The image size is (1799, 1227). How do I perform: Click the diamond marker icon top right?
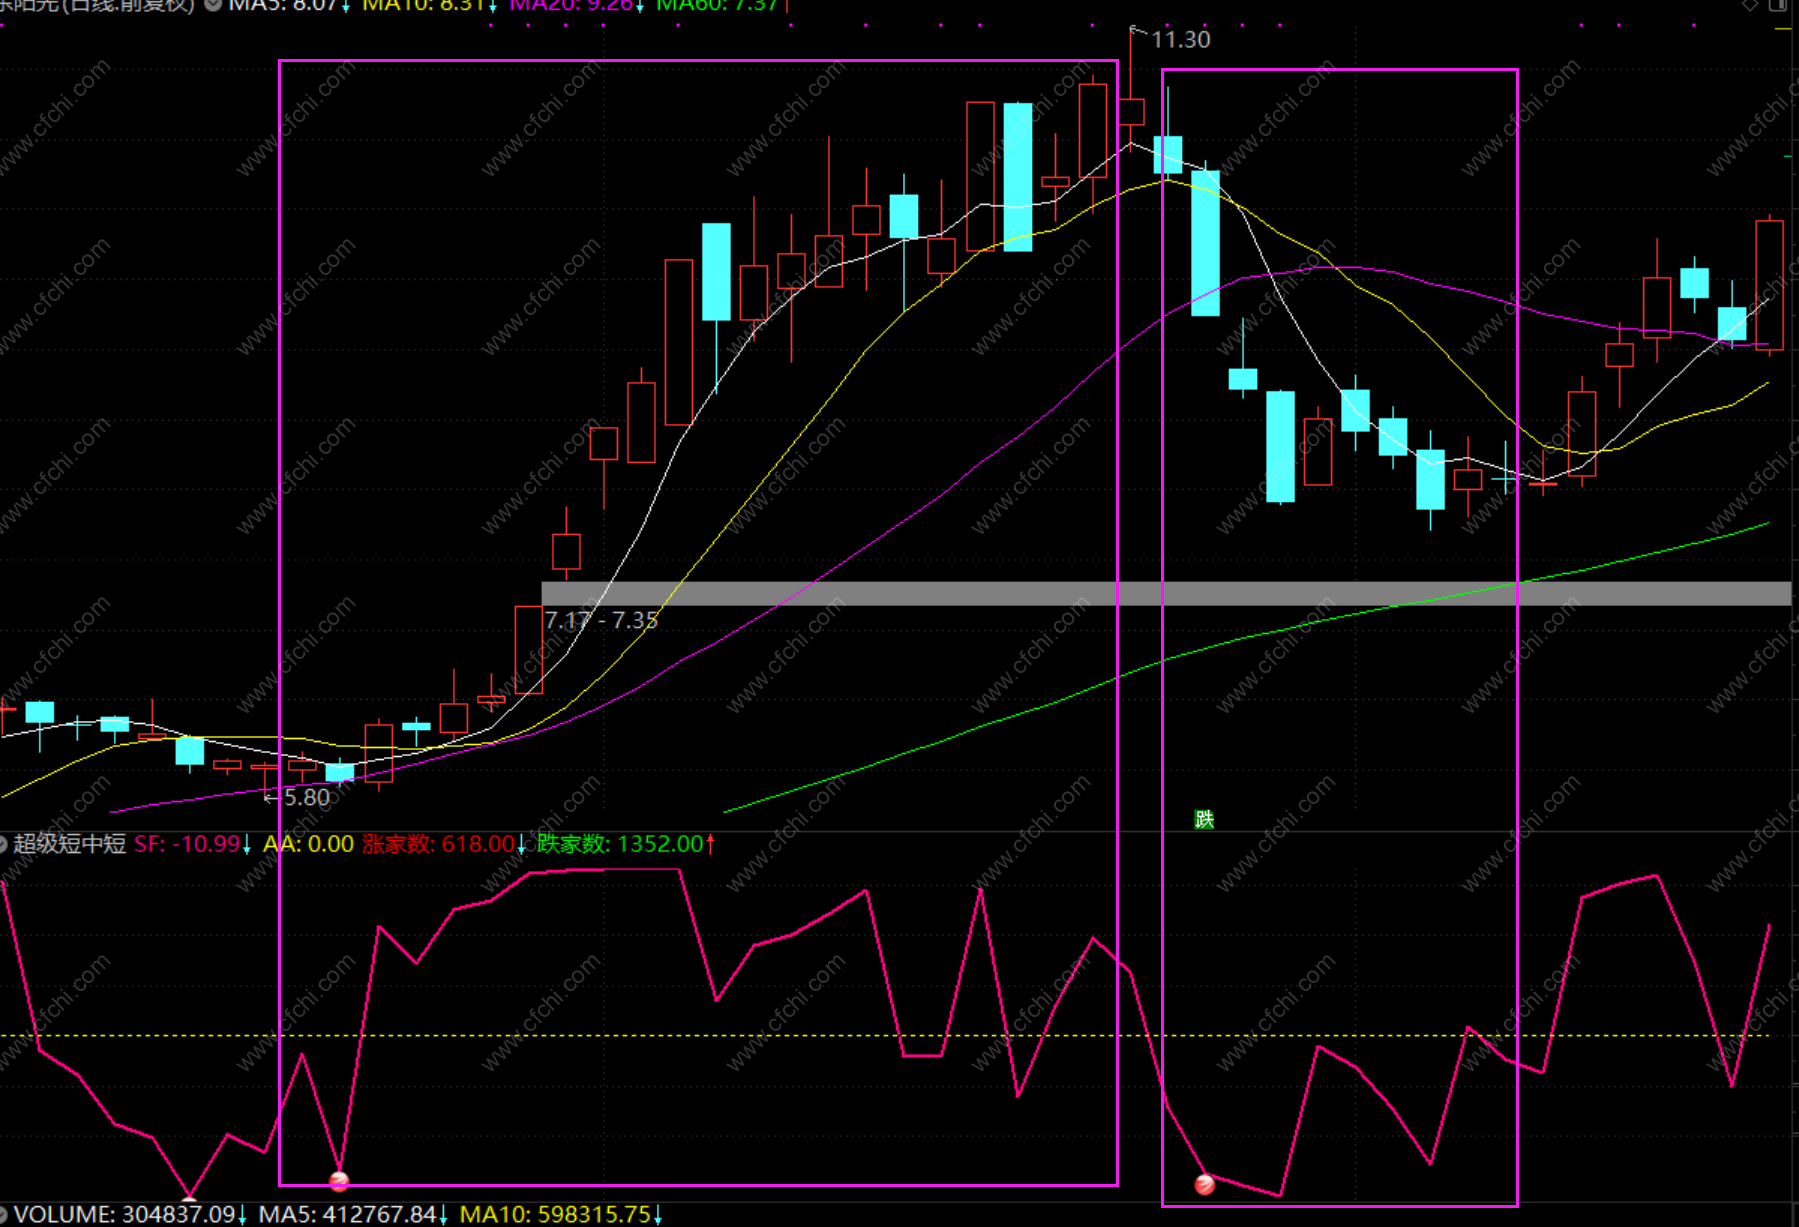click(1750, 5)
